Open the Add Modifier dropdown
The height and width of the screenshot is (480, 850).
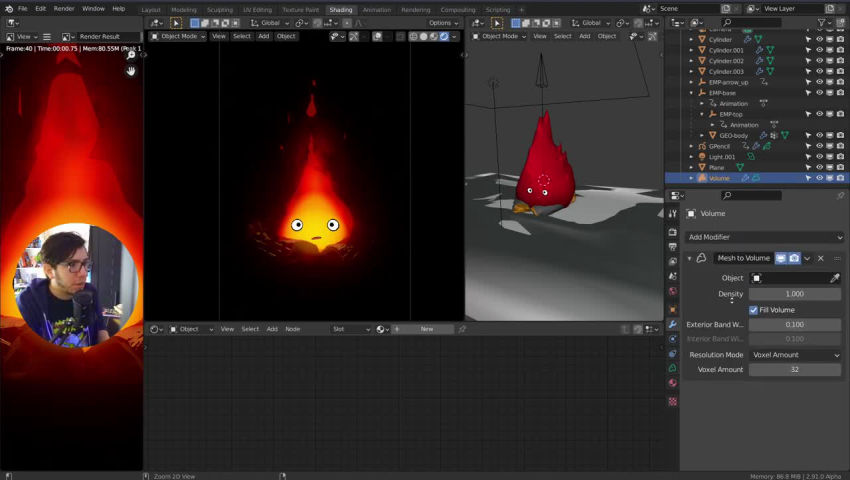point(764,237)
